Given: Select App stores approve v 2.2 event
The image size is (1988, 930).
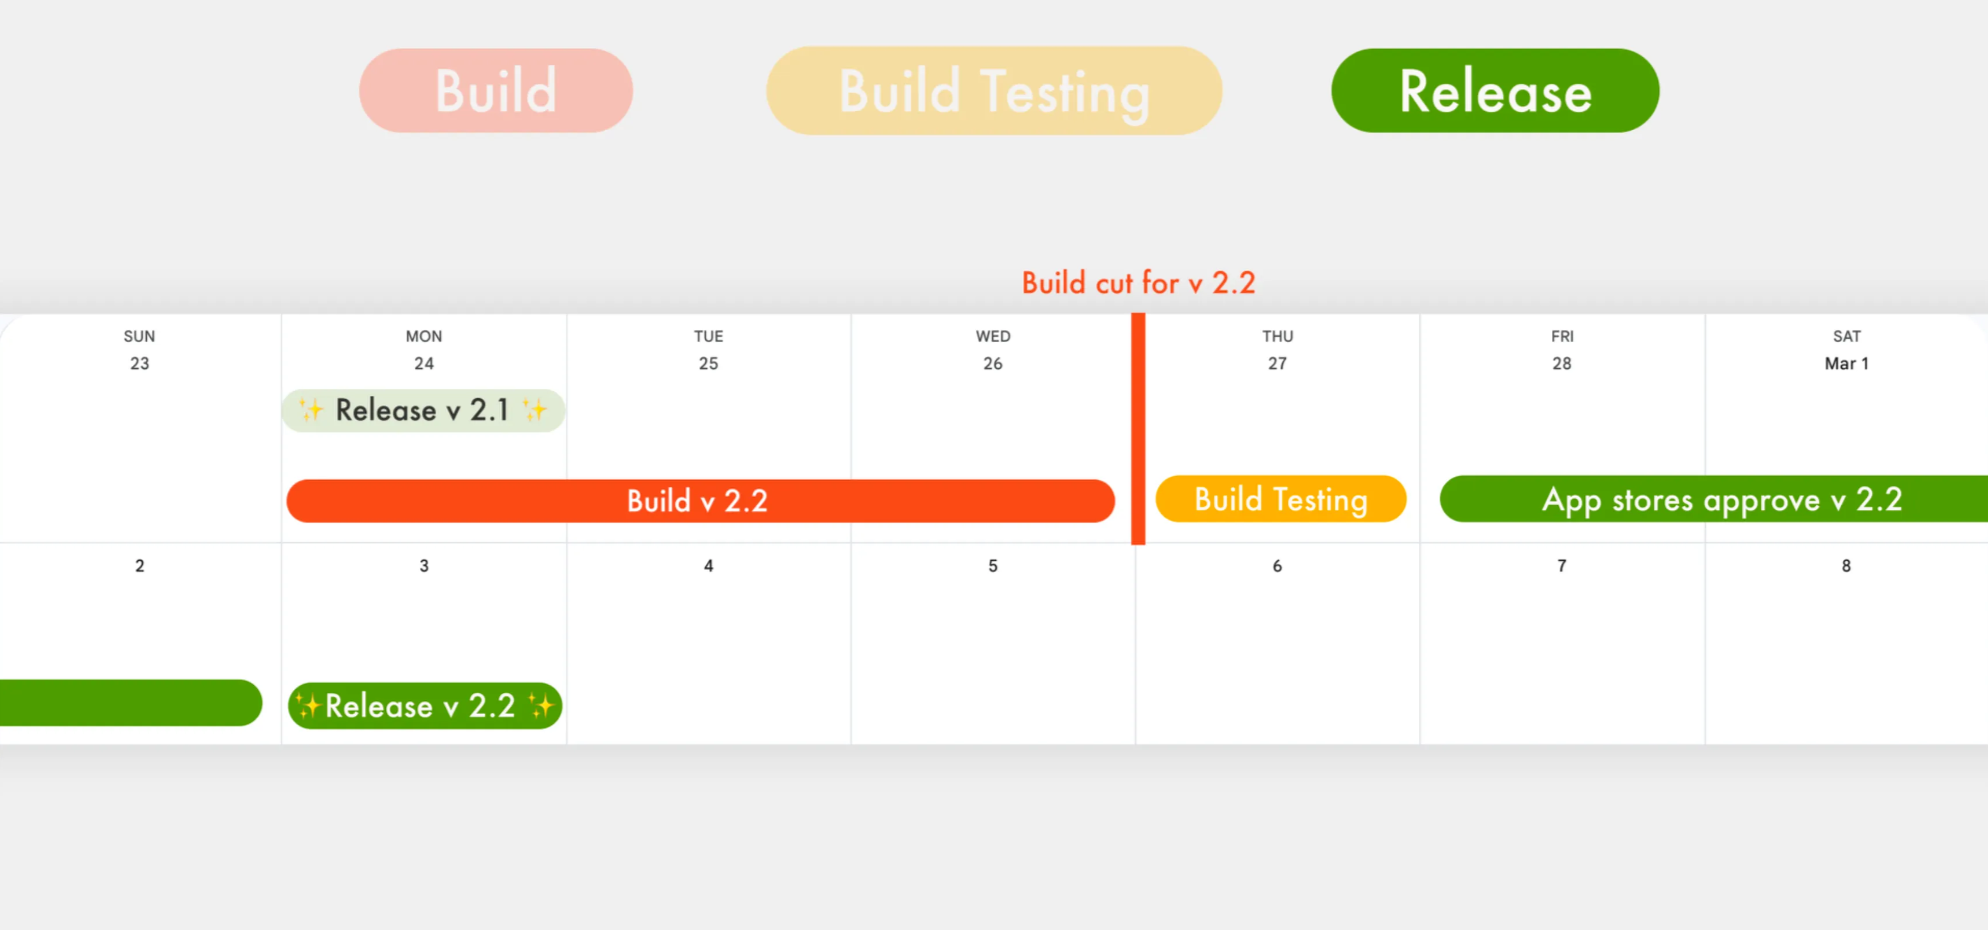Looking at the screenshot, I should click(1714, 499).
